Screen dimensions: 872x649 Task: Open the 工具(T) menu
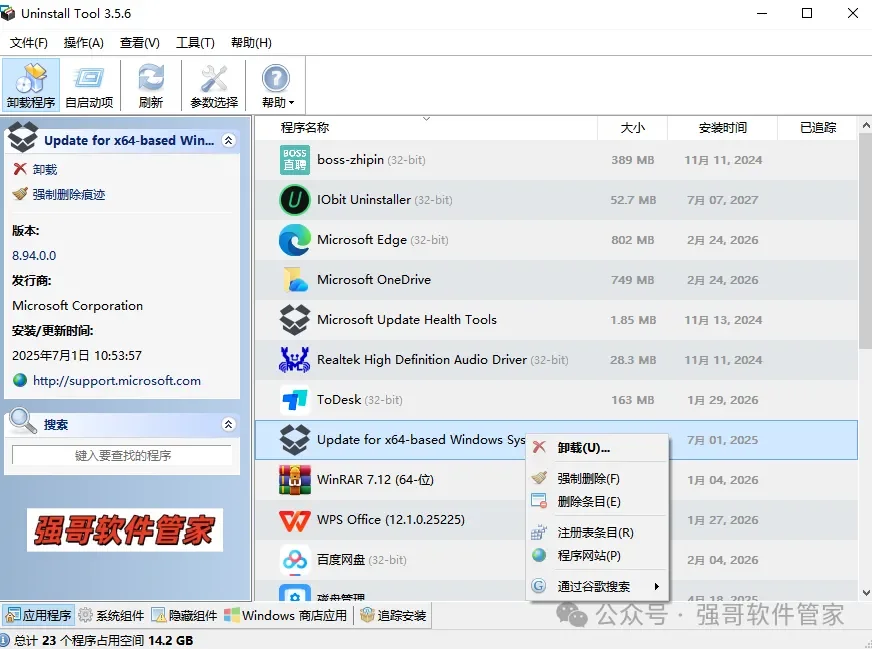coord(195,43)
